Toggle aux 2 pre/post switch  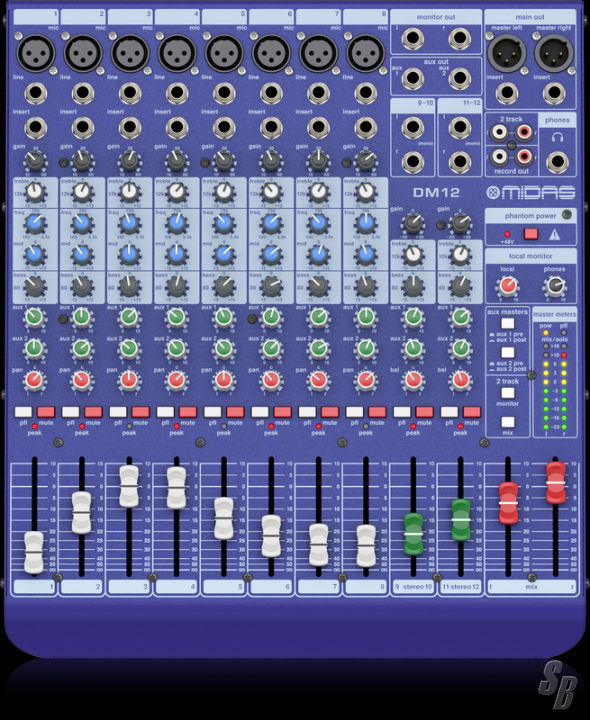[507, 352]
